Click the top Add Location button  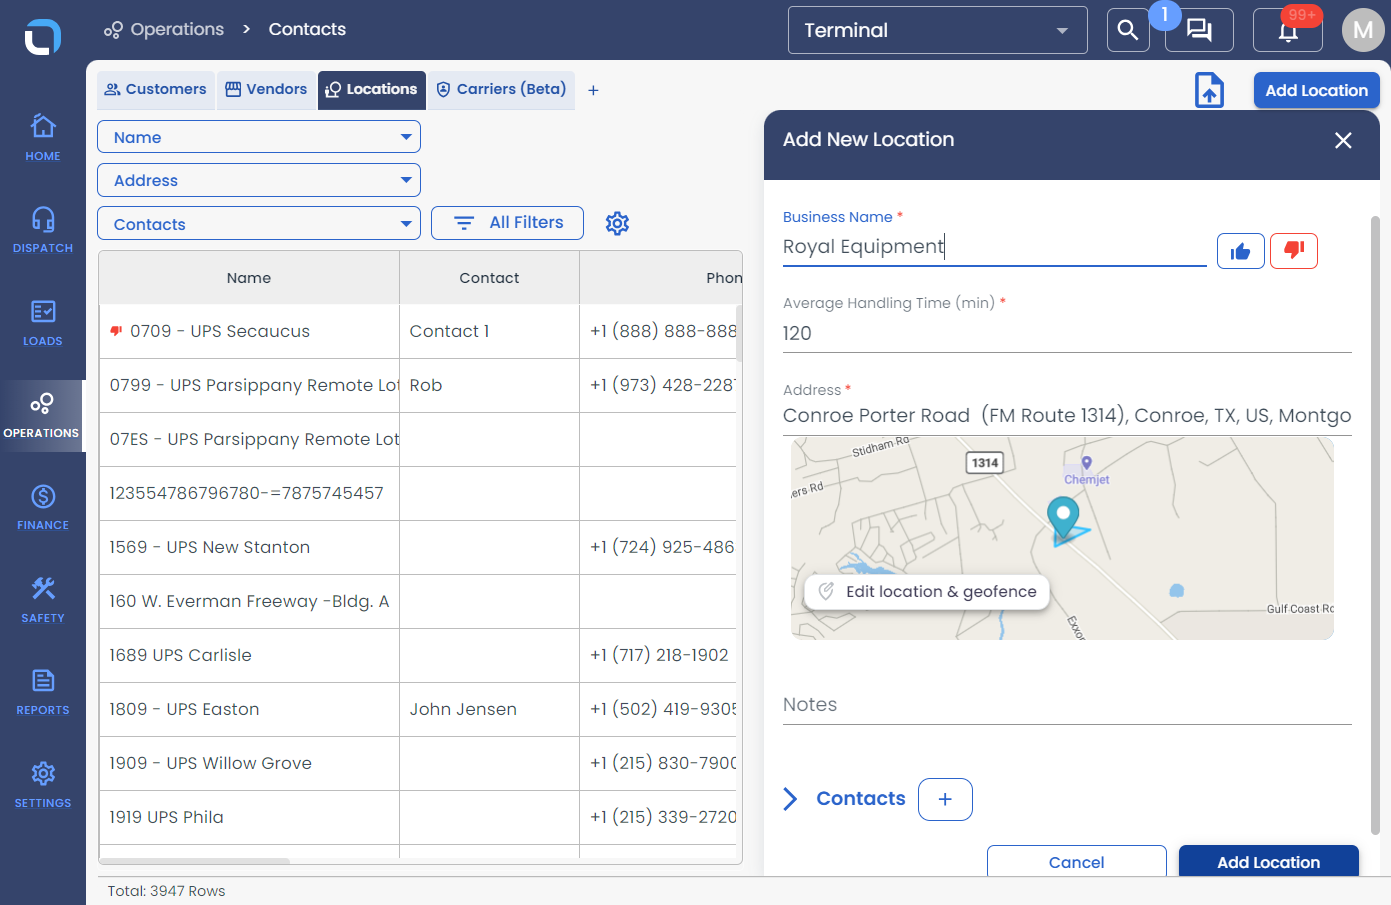(1317, 90)
